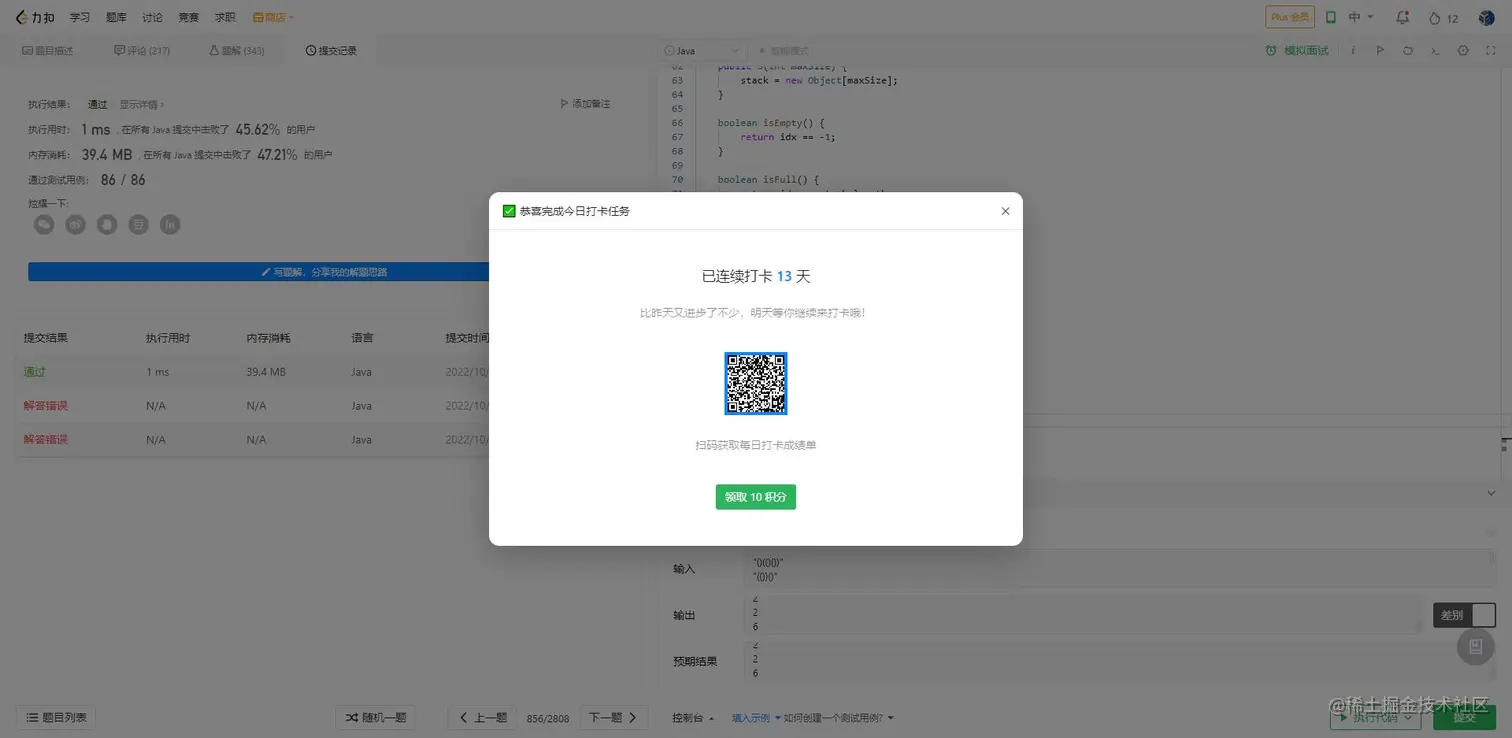Click the 39.4 MB cell in table
This screenshot has height=738, width=1512.
[266, 372]
